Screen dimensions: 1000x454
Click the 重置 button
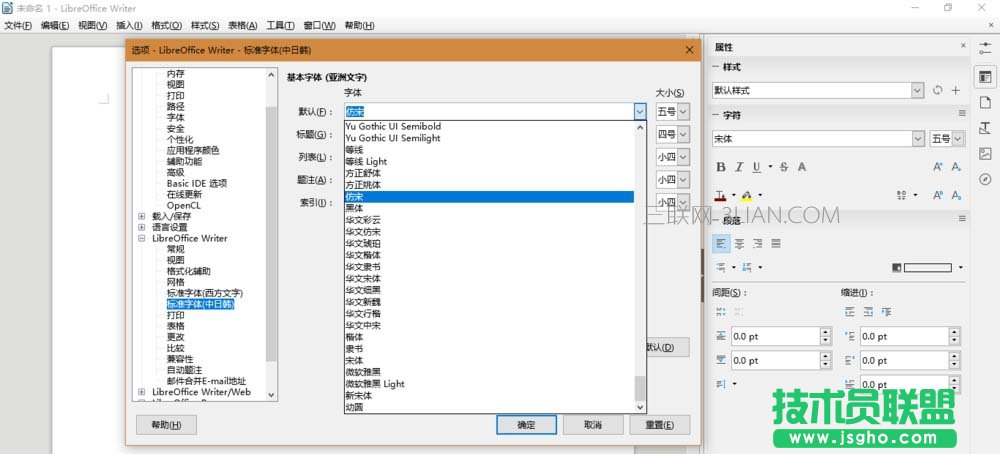tap(659, 425)
